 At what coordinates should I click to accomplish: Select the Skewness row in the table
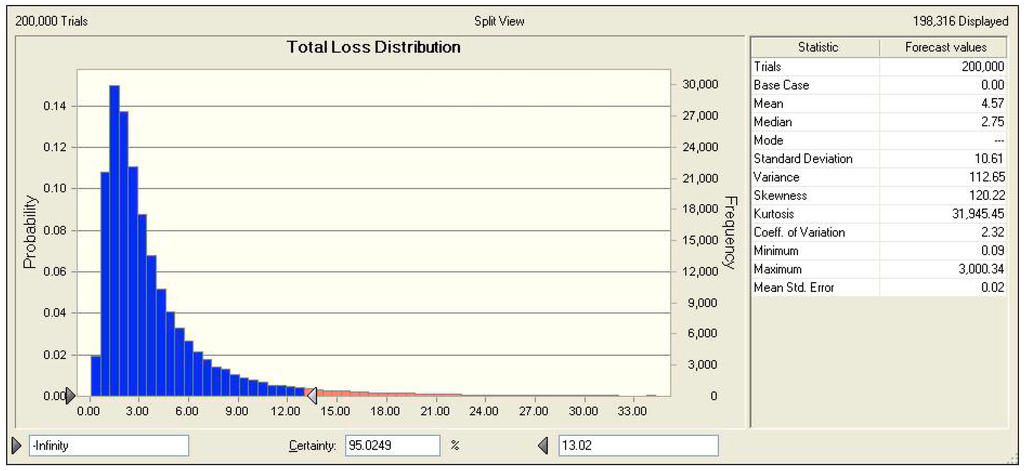[x=880, y=195]
